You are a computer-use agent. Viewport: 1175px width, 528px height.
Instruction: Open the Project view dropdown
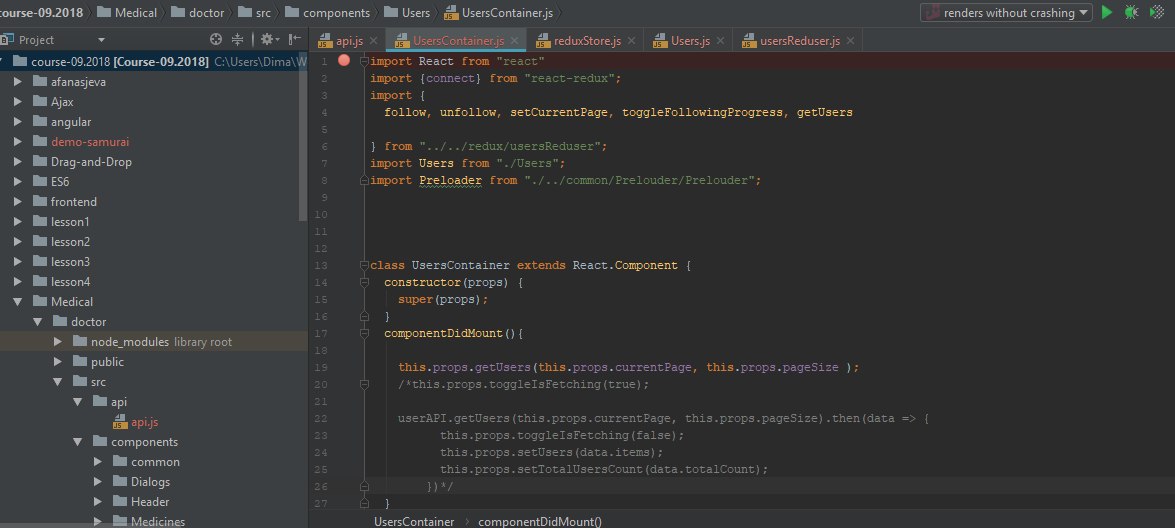pos(101,40)
